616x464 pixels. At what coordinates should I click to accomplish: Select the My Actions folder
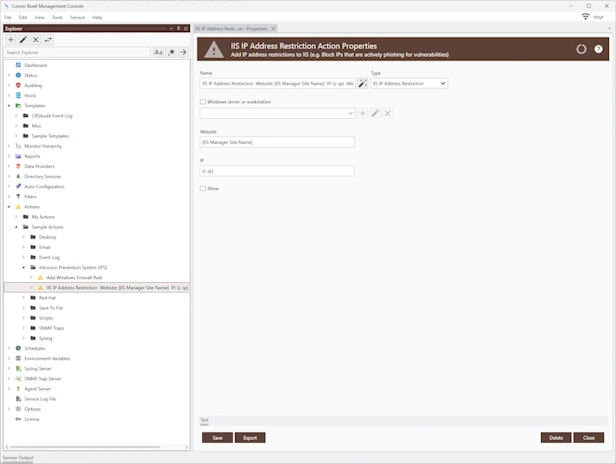coord(43,217)
